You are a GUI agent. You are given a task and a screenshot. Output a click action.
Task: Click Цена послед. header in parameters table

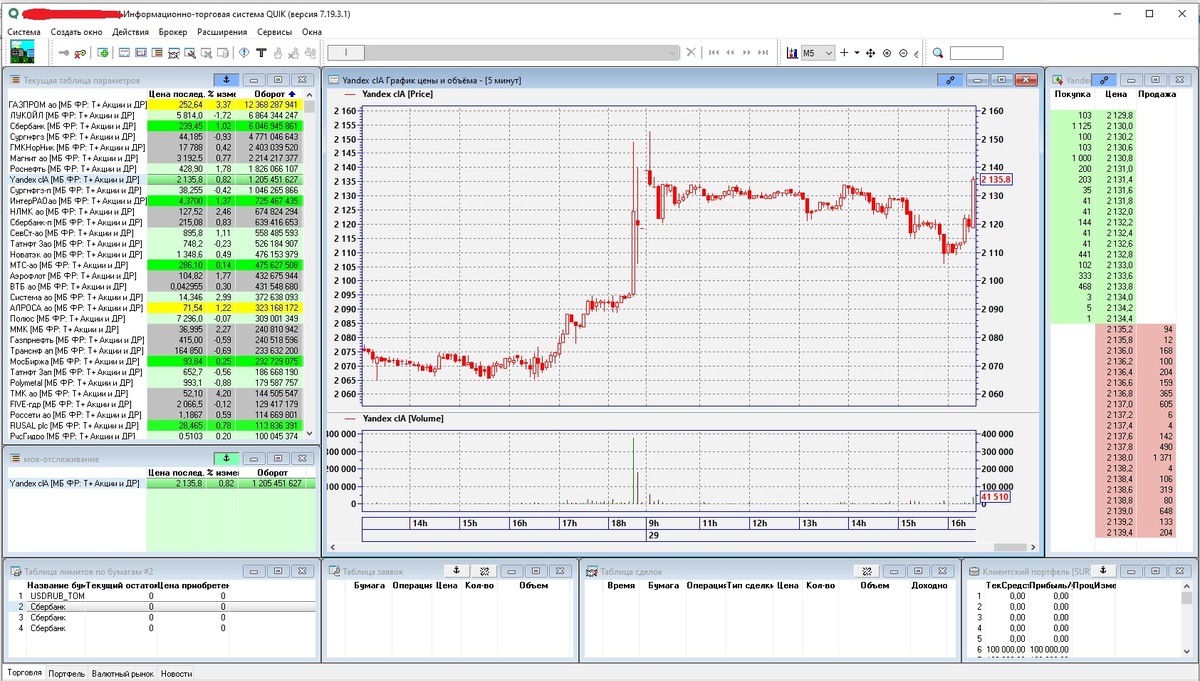[176, 94]
